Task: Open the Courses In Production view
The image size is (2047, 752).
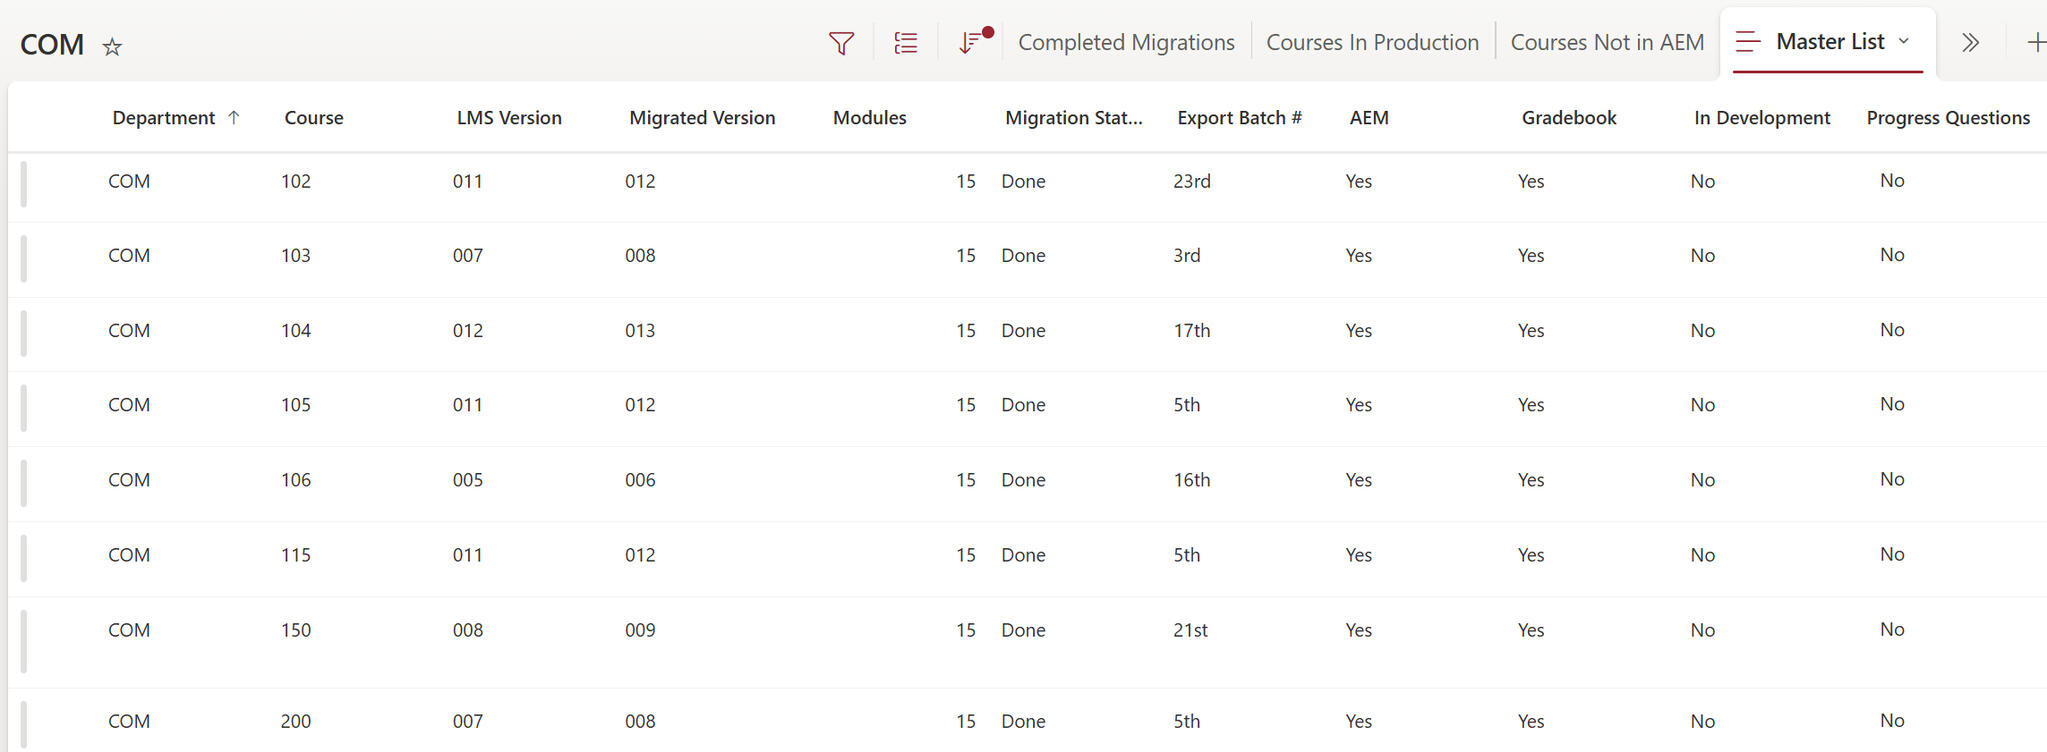Action: [x=1372, y=43]
